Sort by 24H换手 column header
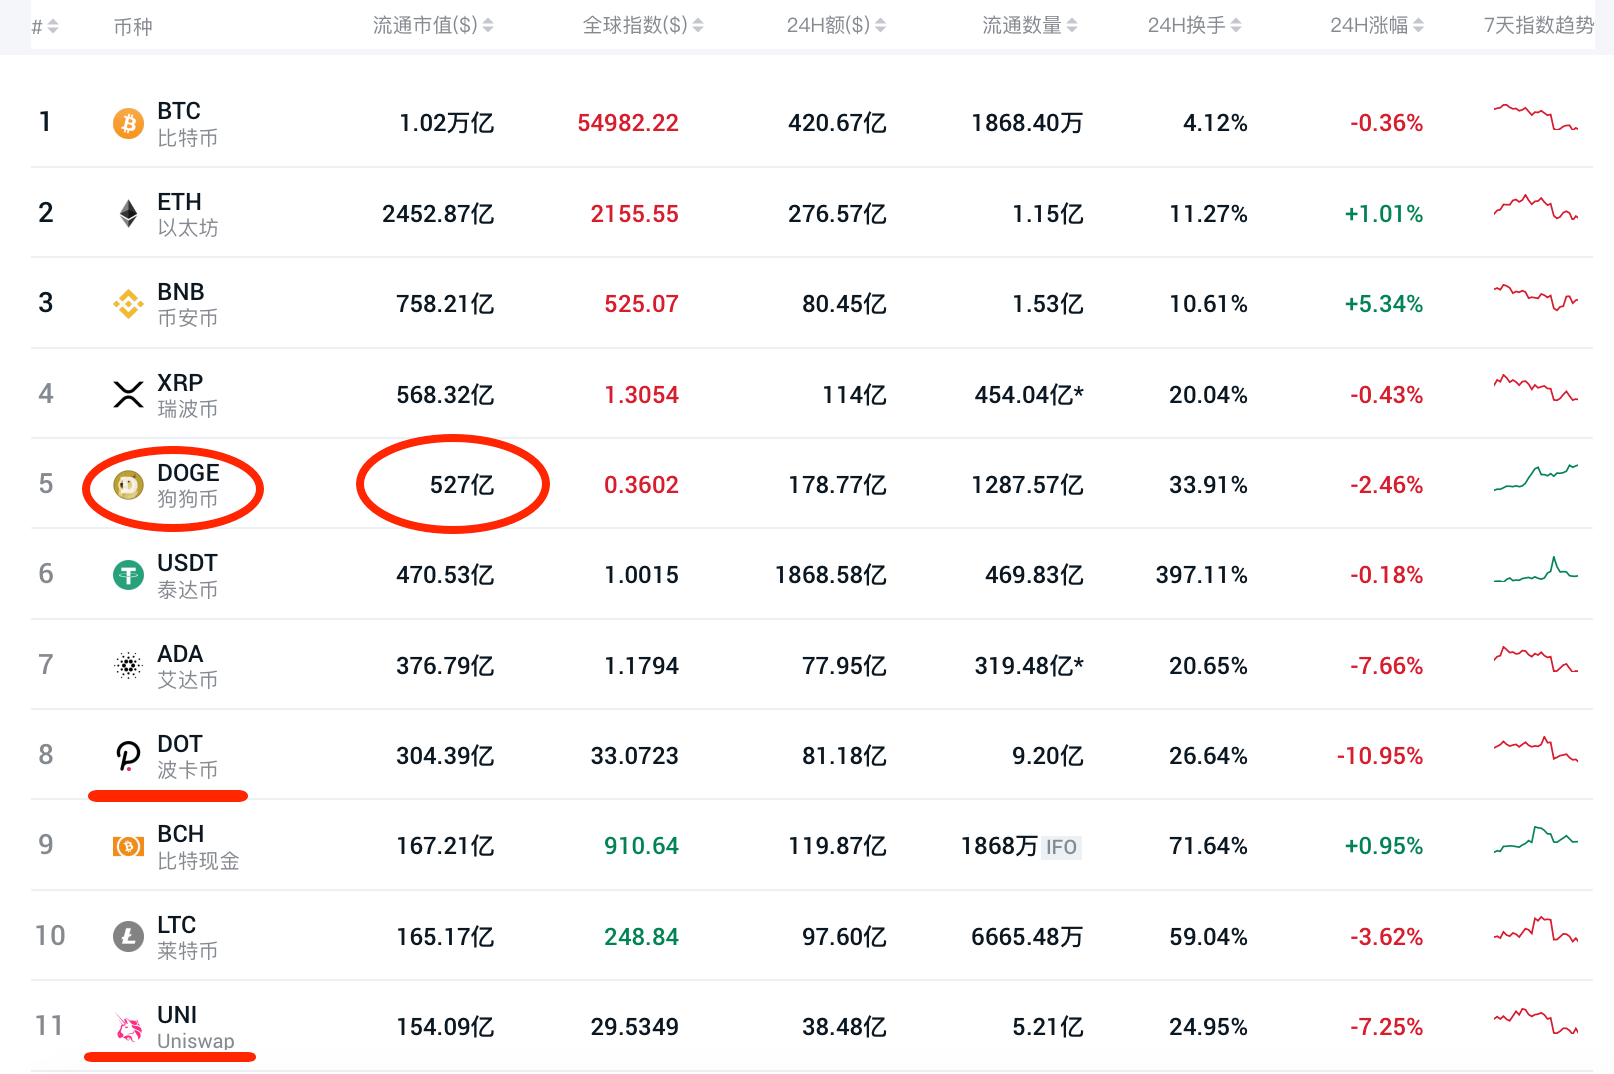 tap(1194, 26)
